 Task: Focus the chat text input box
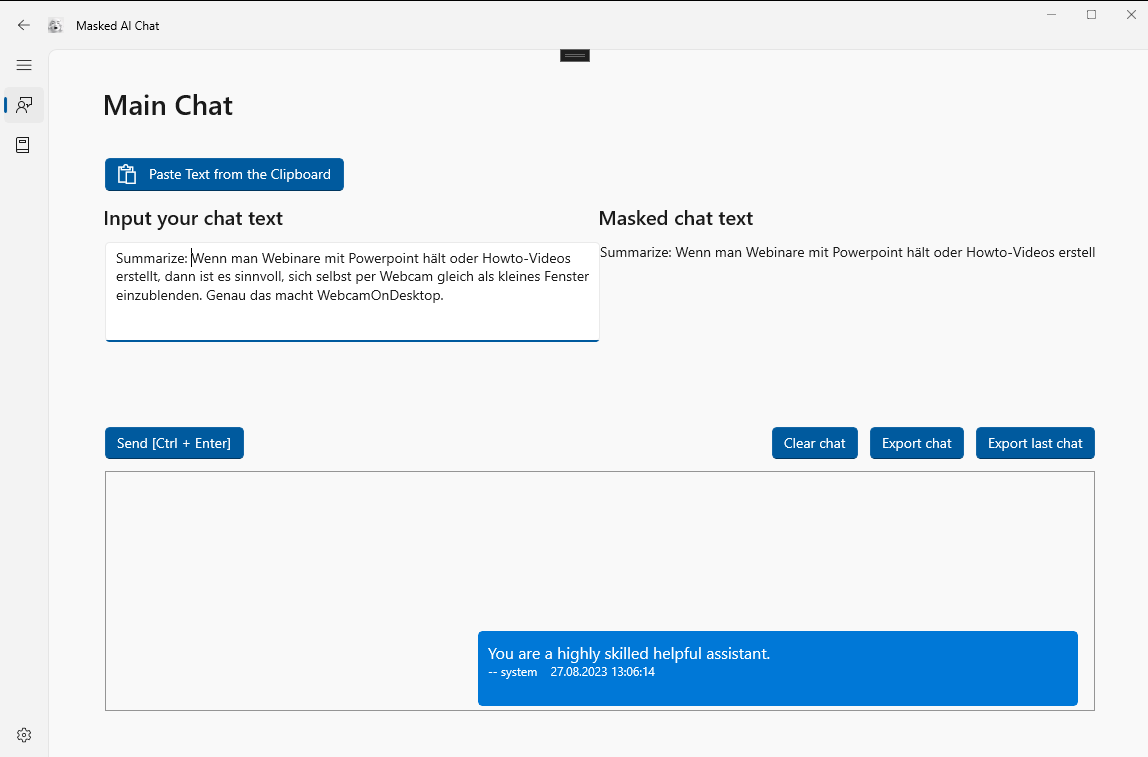(352, 291)
